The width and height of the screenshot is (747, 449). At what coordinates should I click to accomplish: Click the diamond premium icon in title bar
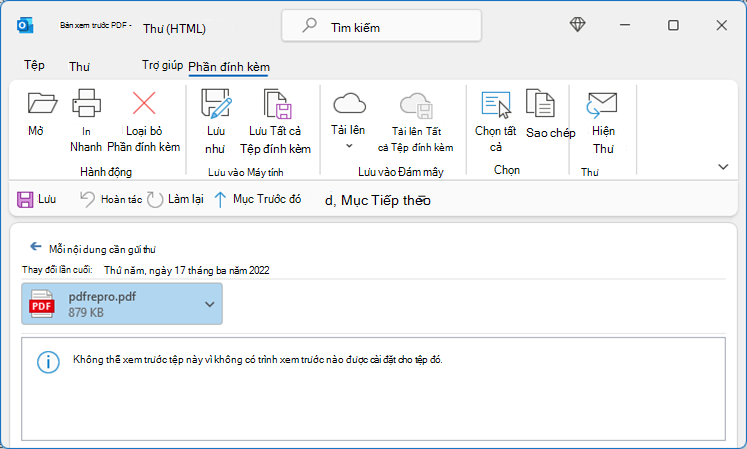(x=577, y=25)
